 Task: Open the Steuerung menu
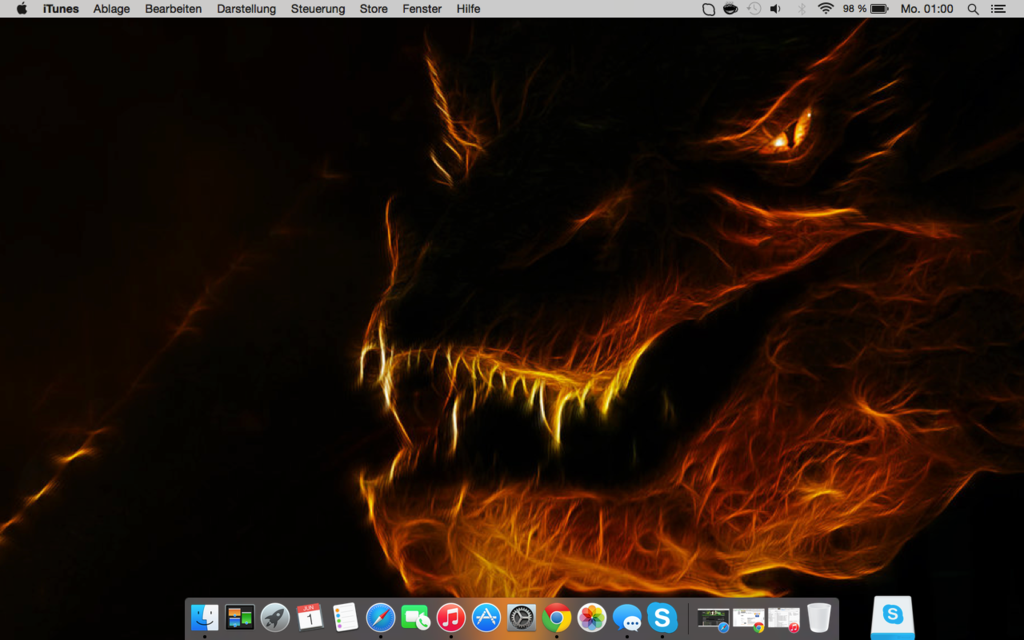coord(318,9)
